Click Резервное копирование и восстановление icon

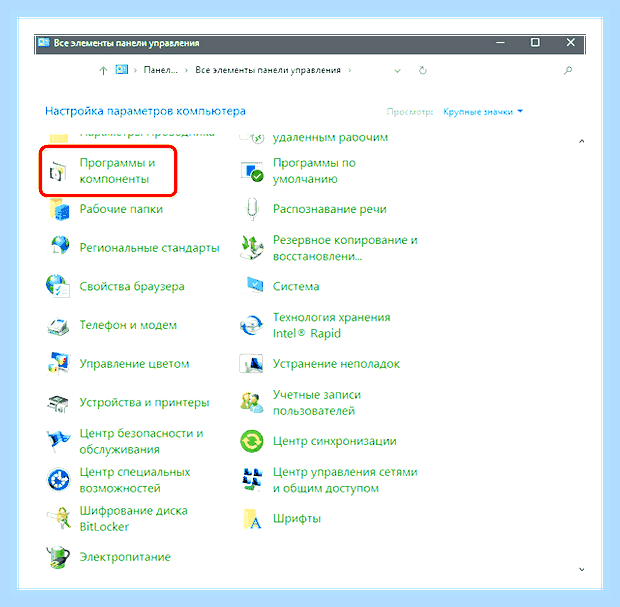[252, 248]
